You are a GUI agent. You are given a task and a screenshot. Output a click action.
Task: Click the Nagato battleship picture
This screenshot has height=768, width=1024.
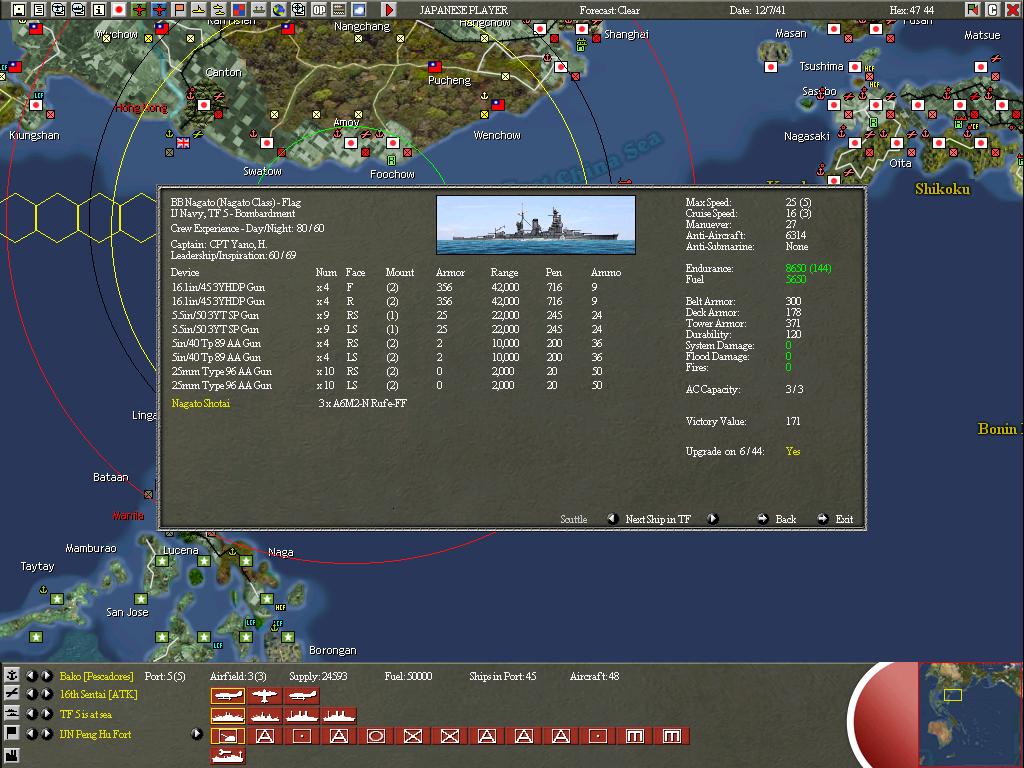[536, 225]
